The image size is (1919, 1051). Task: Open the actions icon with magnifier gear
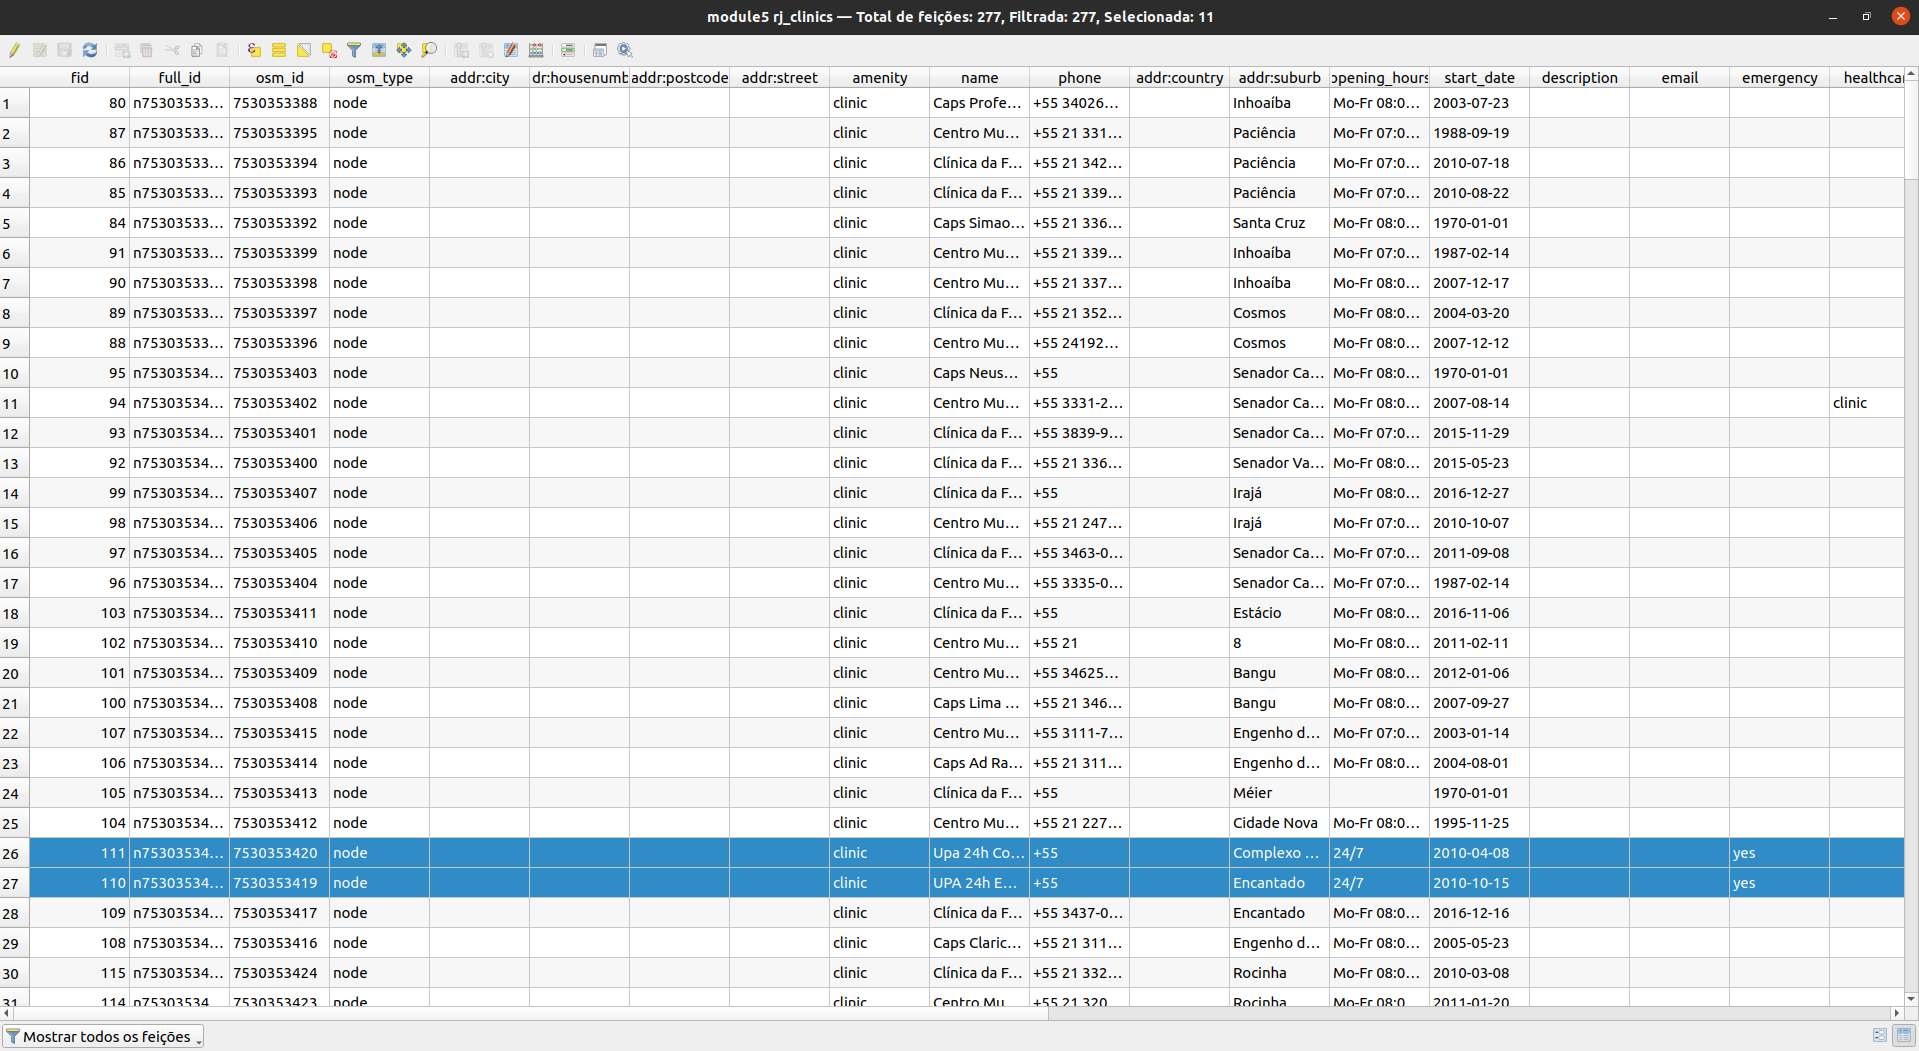pyautogui.click(x=625, y=50)
